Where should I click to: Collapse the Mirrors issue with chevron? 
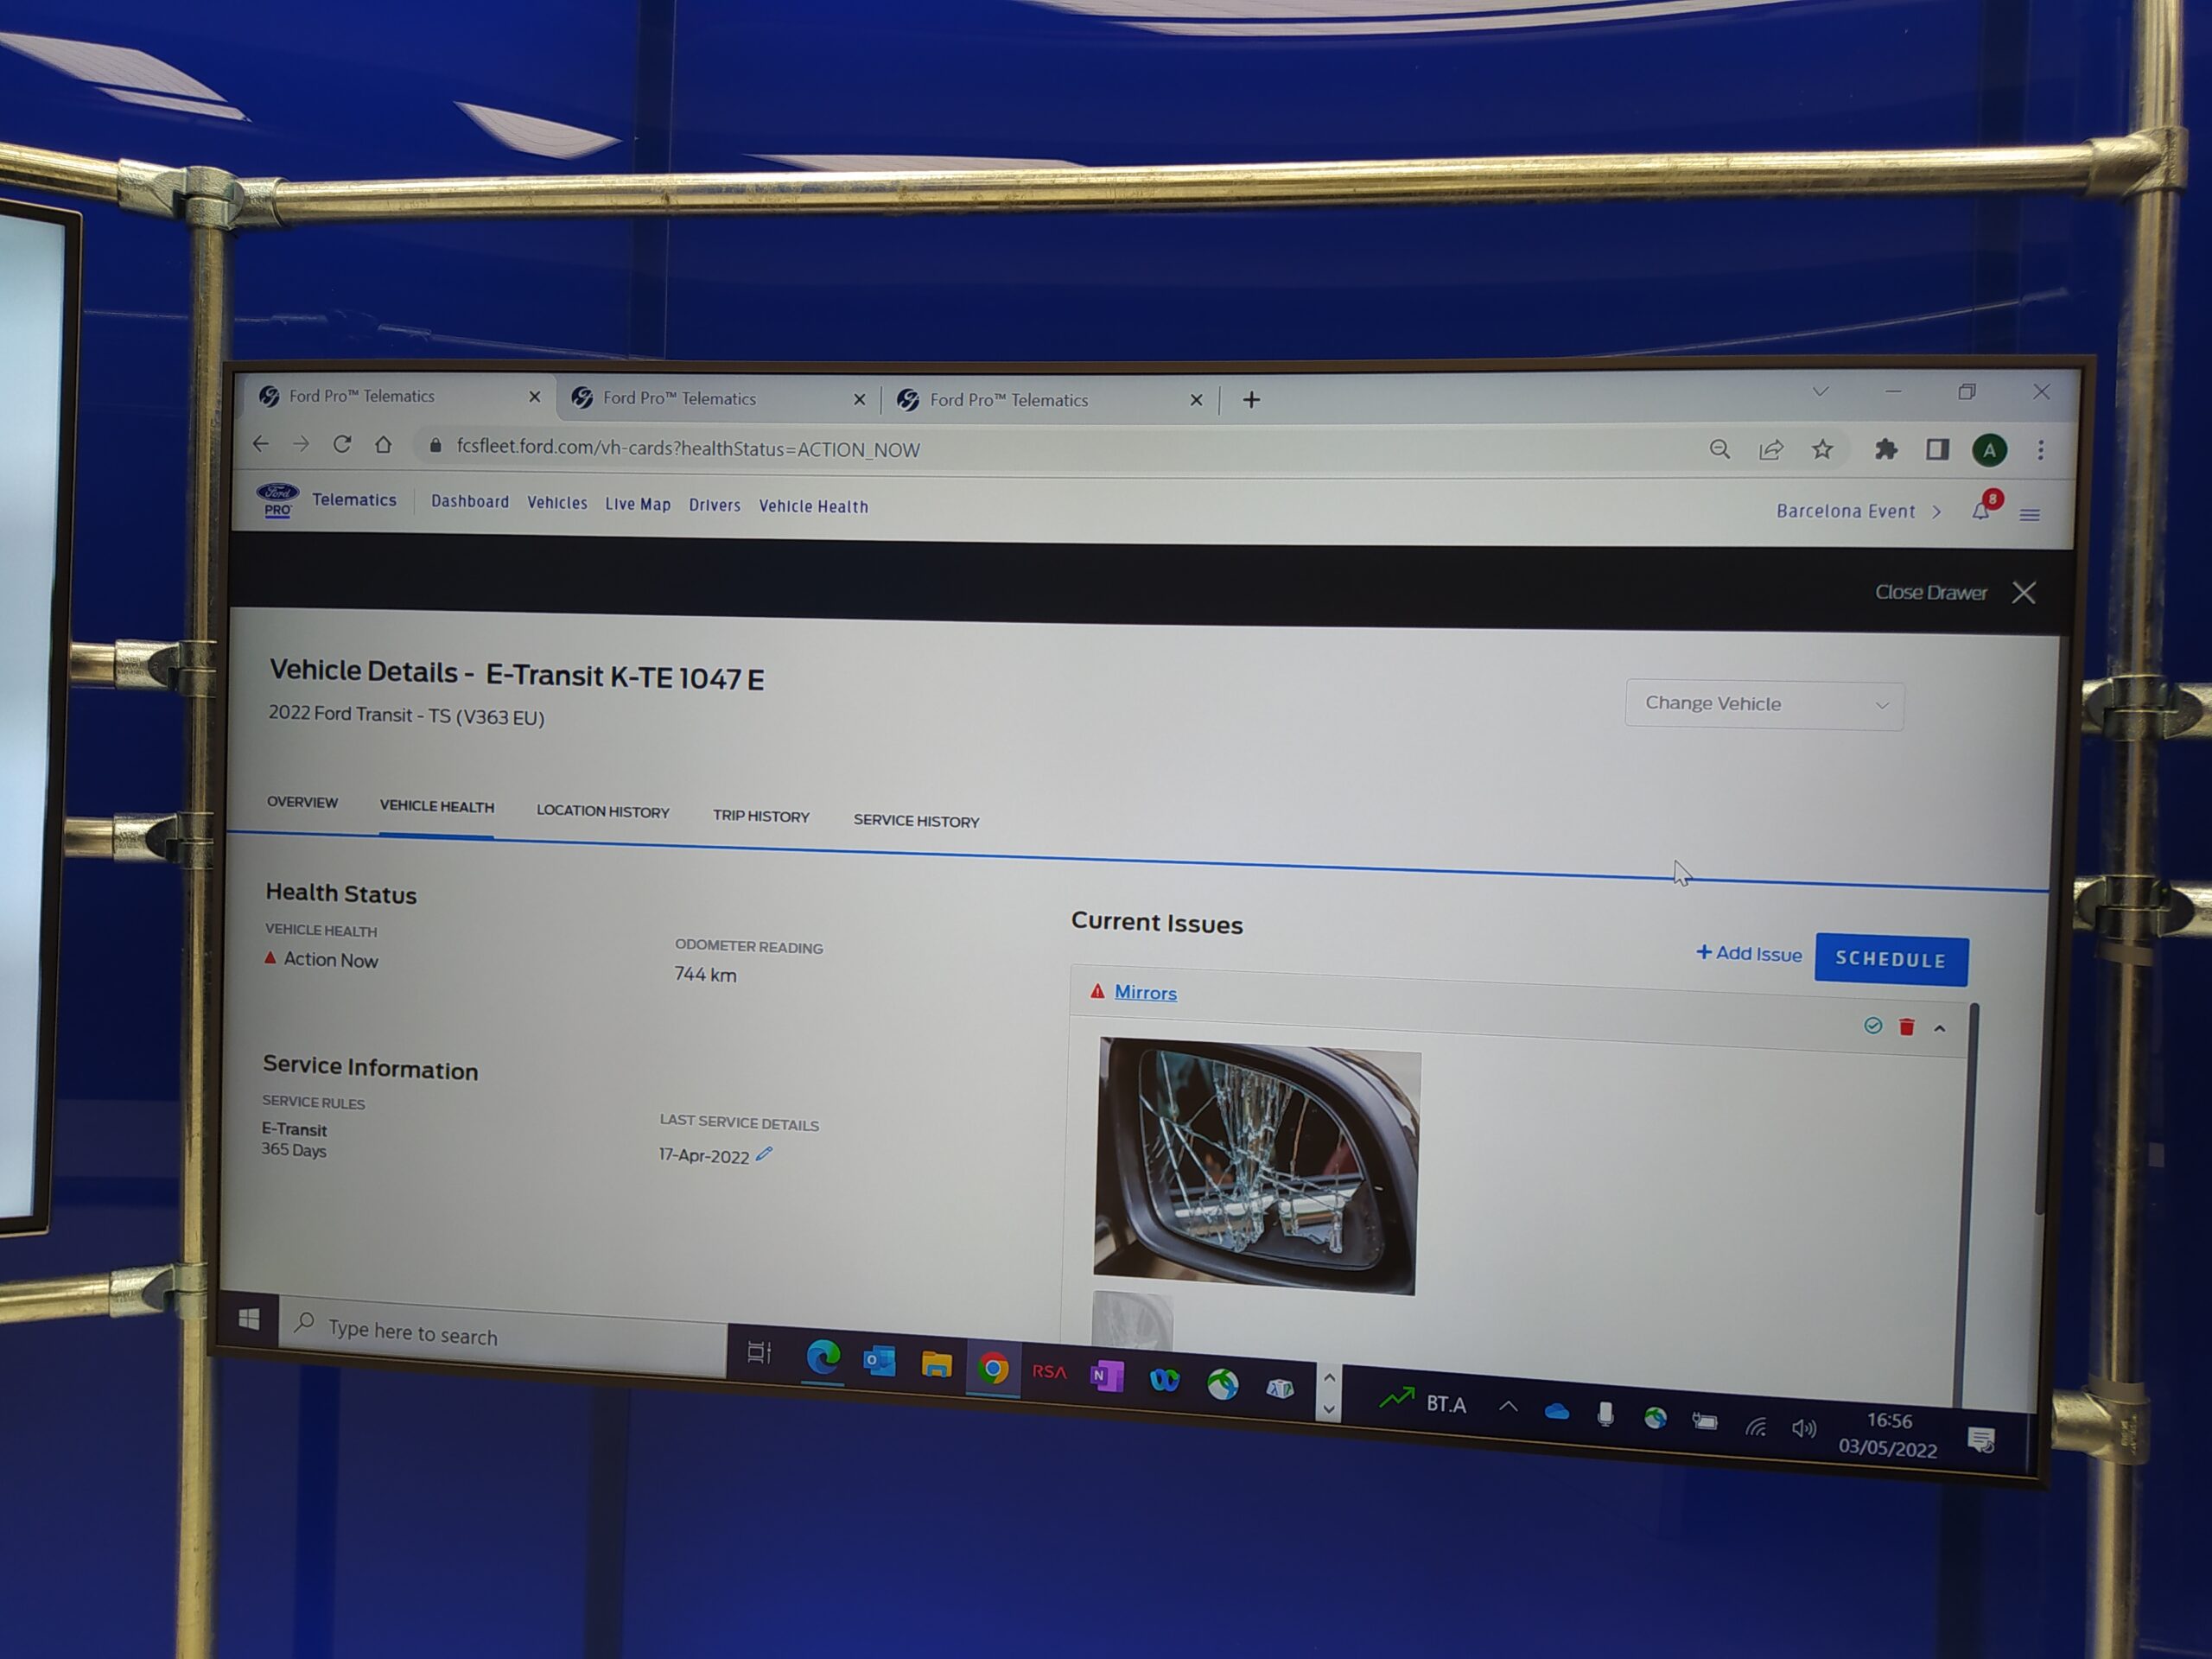[x=1940, y=1028]
